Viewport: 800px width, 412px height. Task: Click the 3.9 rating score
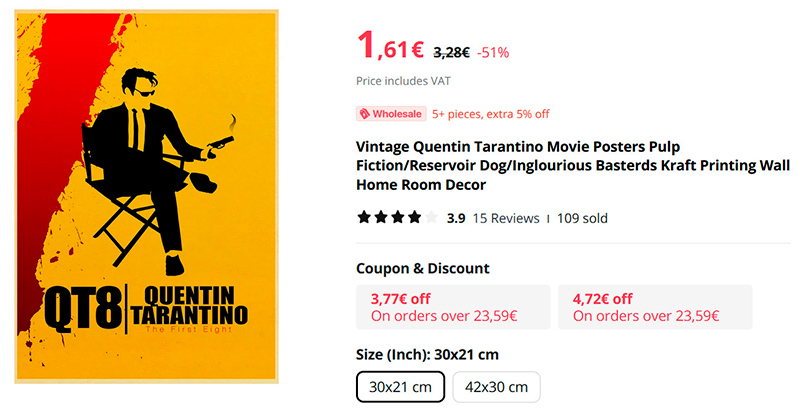point(456,218)
